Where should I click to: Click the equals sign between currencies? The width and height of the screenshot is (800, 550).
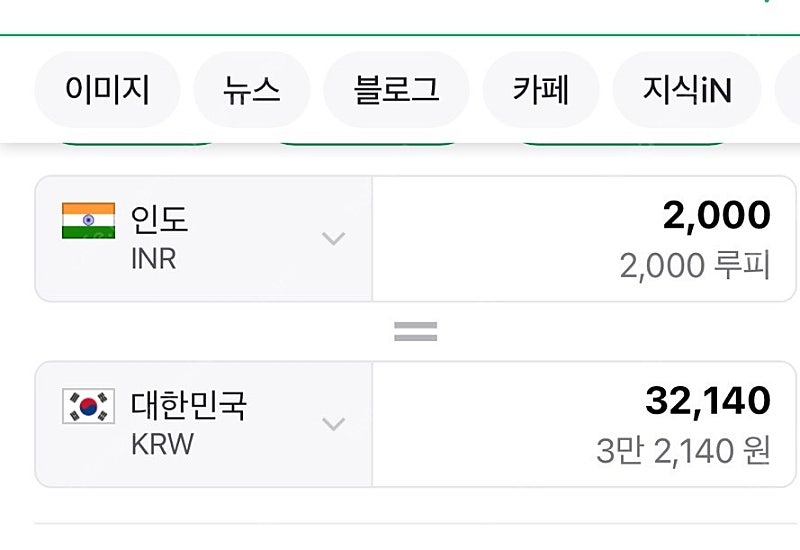point(415,332)
